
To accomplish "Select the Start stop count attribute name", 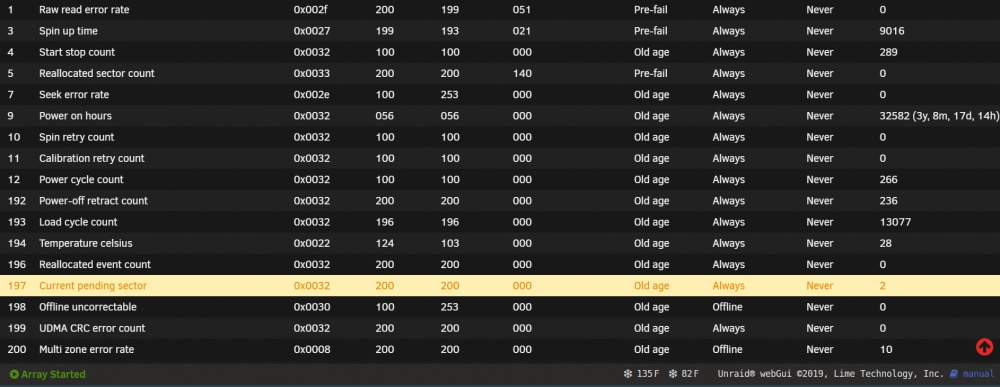I will pos(77,52).
